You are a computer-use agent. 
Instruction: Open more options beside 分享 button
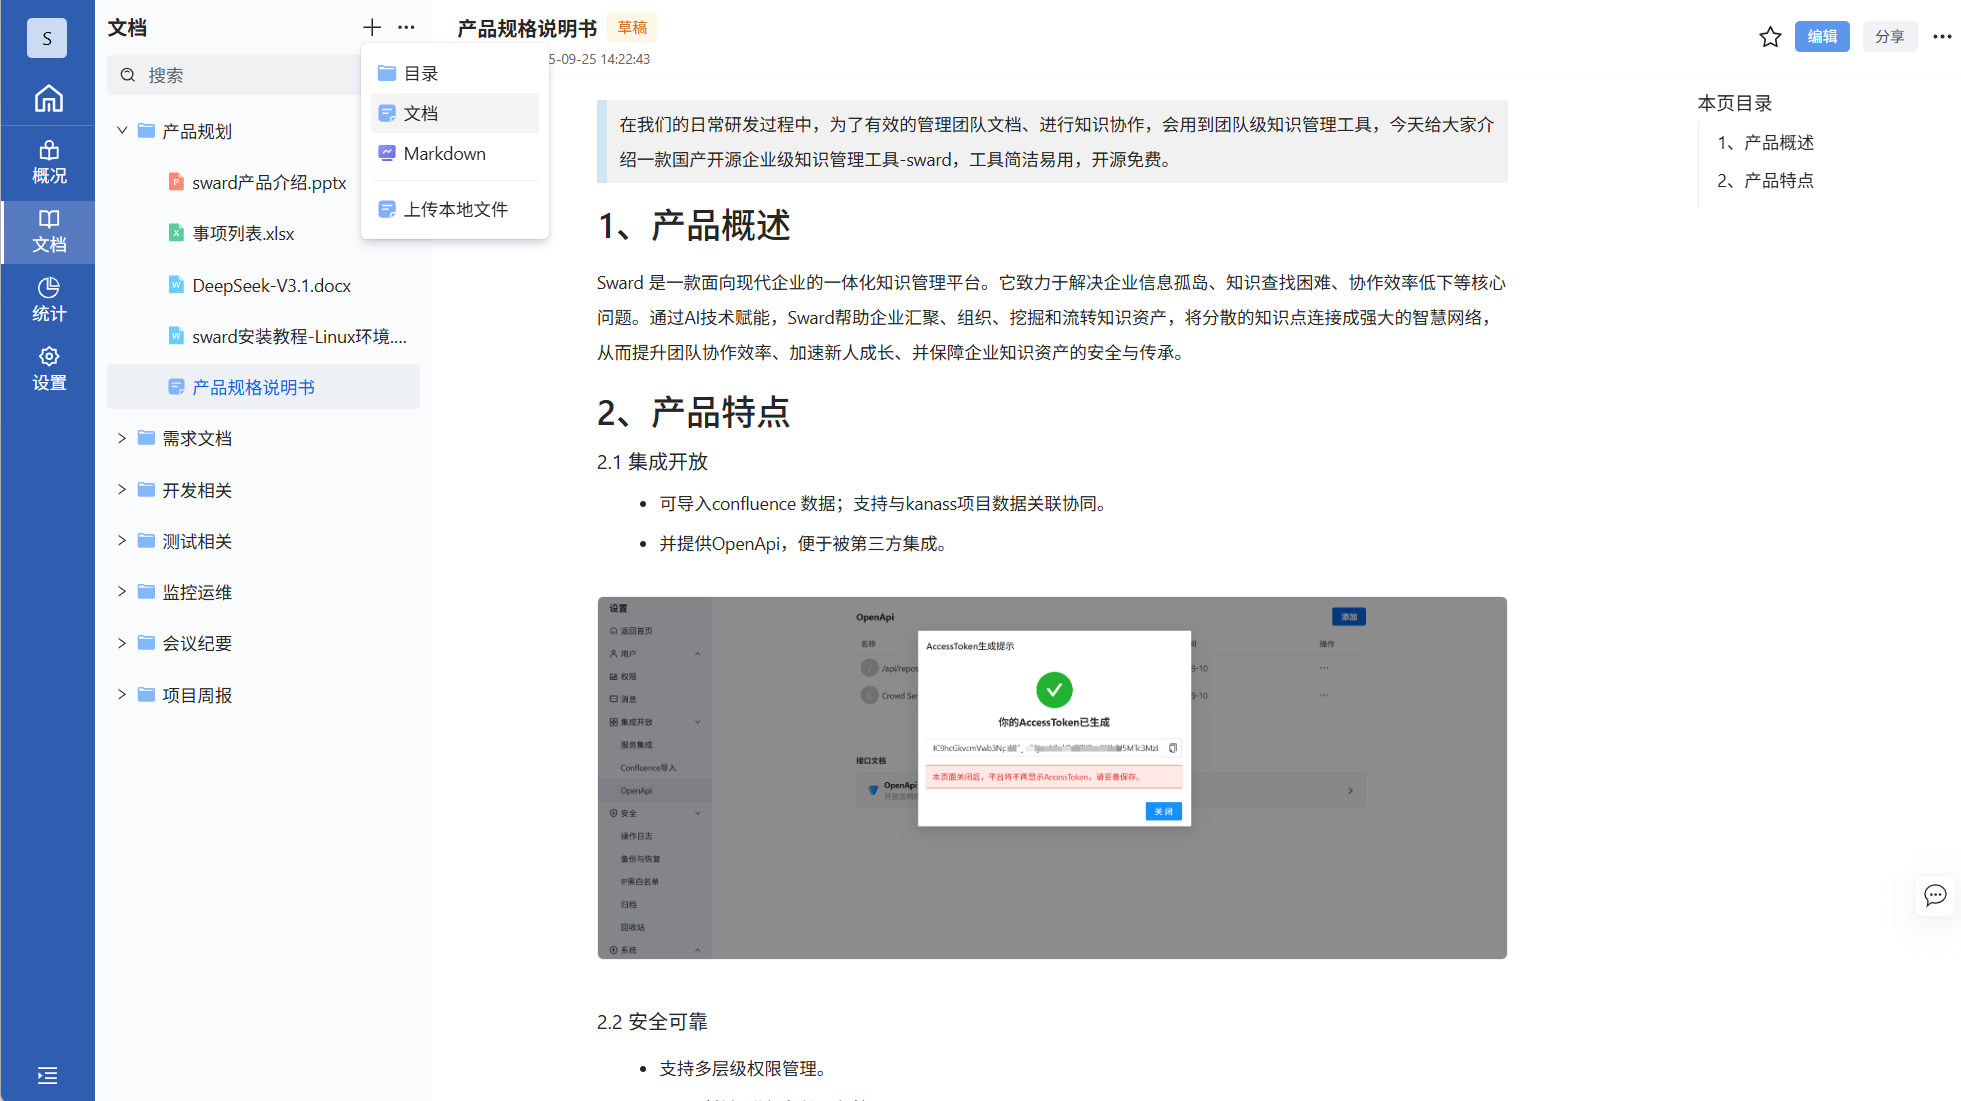coord(1942,37)
